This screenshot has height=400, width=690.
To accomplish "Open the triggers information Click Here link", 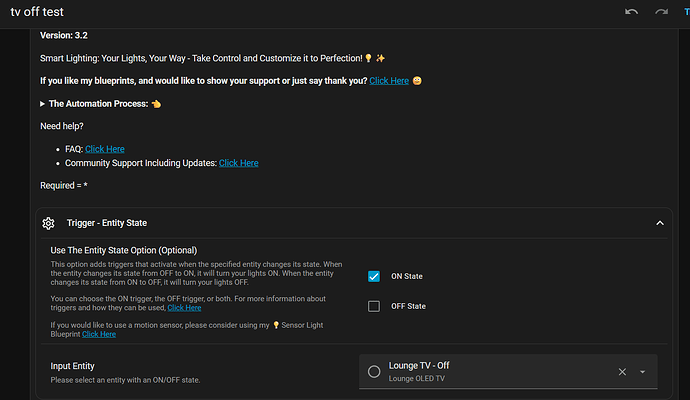I will coord(184,308).
